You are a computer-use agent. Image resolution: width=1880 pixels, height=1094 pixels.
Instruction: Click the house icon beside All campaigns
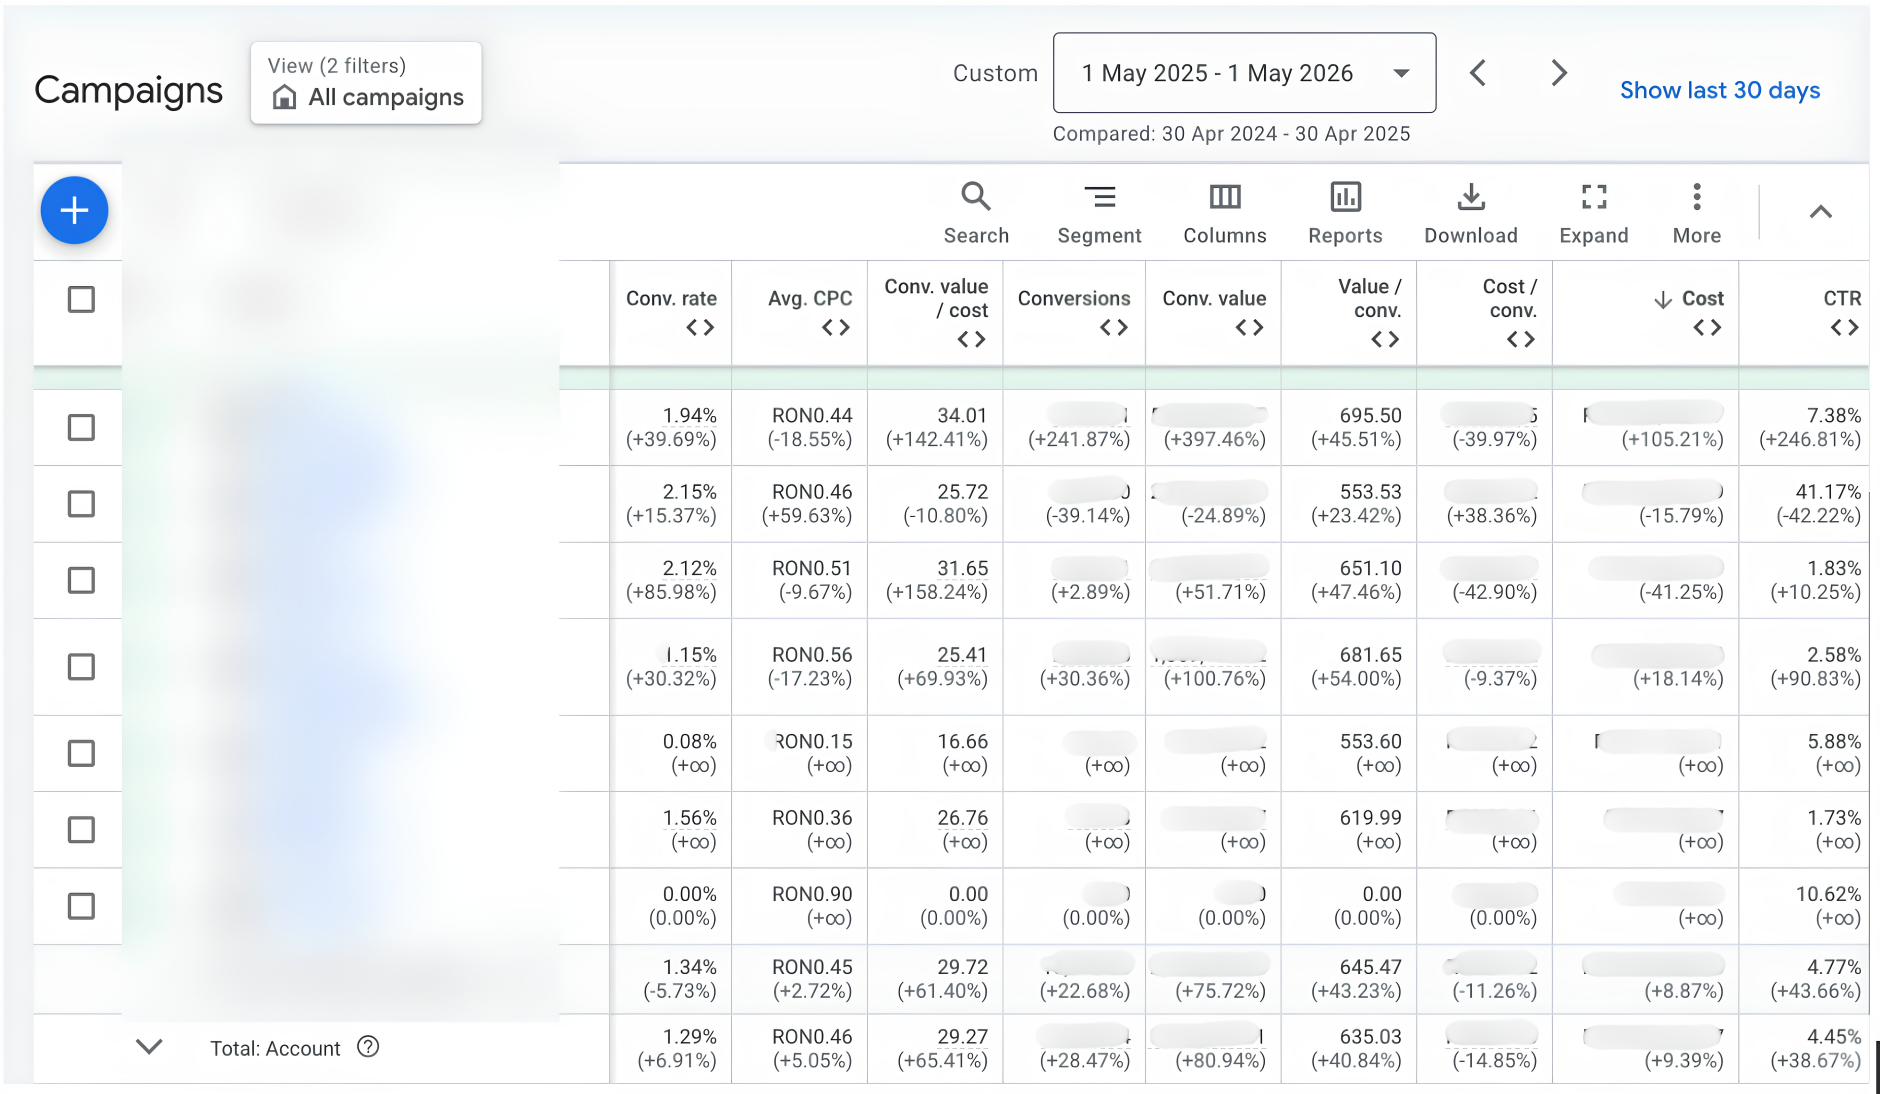tap(284, 97)
